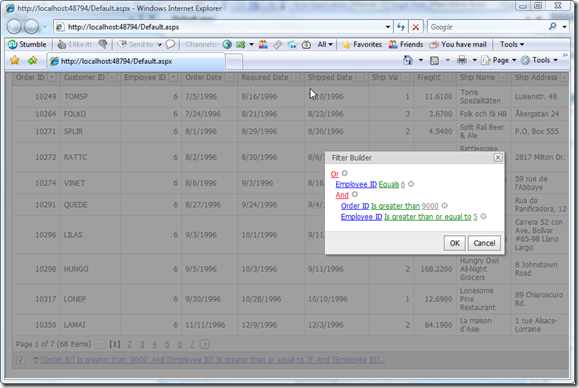Add a condition with the plus icon next to Or
Screen dimensions: 579x388
(345, 173)
